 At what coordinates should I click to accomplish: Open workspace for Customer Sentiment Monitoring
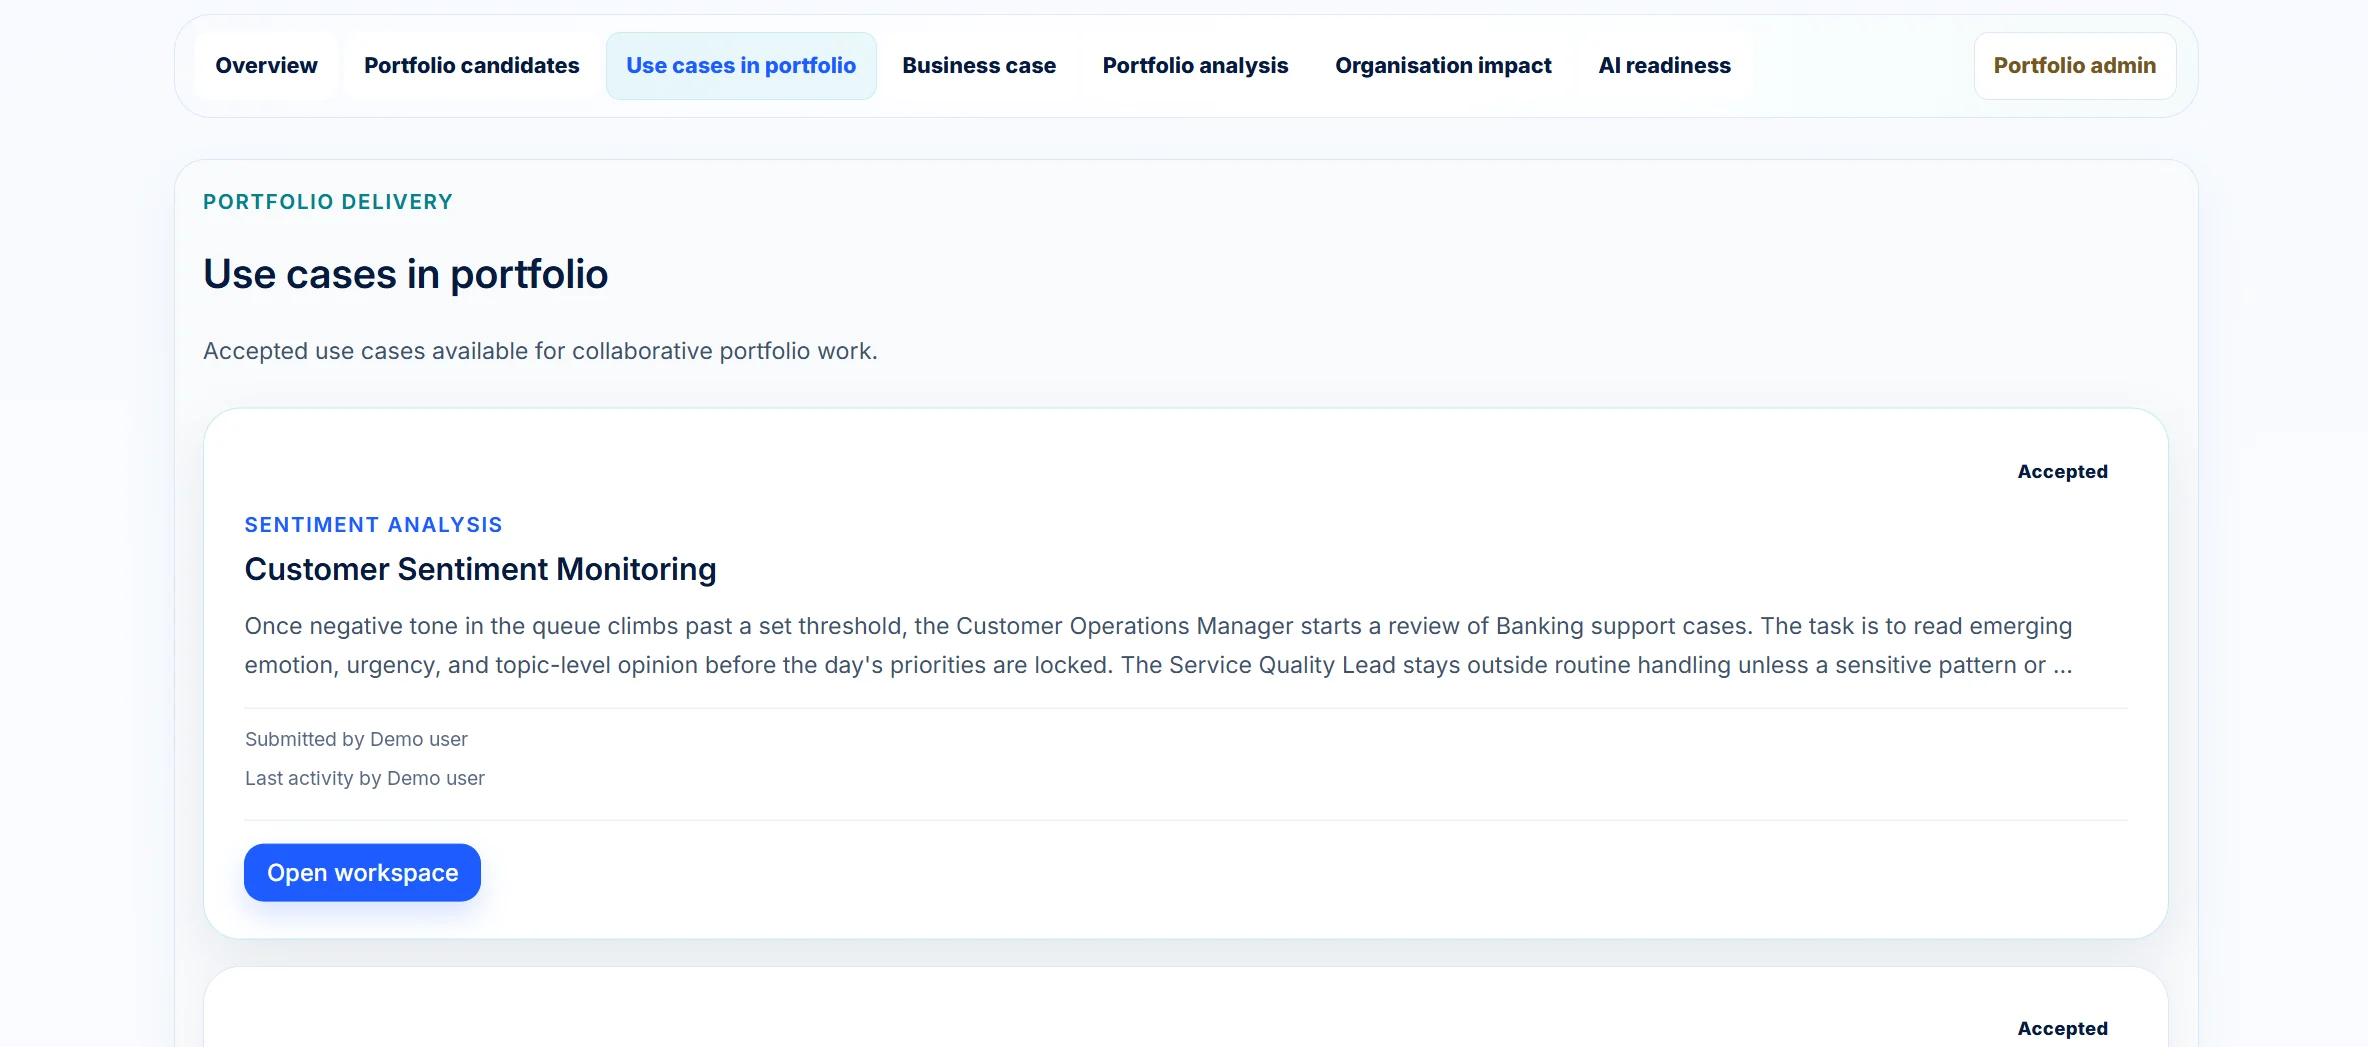click(x=362, y=872)
